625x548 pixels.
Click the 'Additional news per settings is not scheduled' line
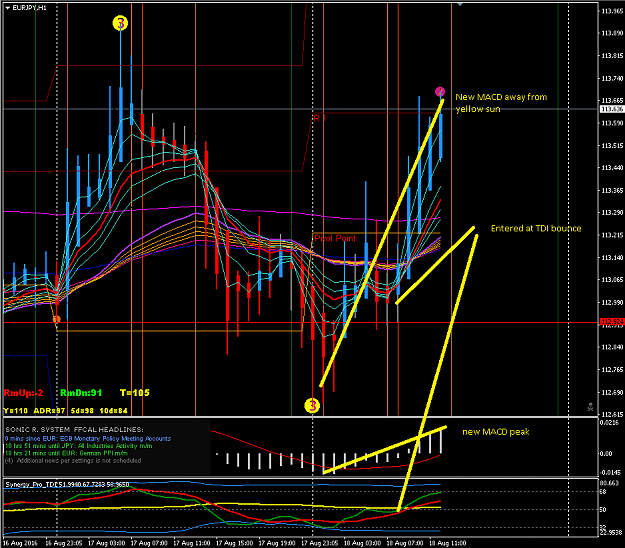click(73, 461)
